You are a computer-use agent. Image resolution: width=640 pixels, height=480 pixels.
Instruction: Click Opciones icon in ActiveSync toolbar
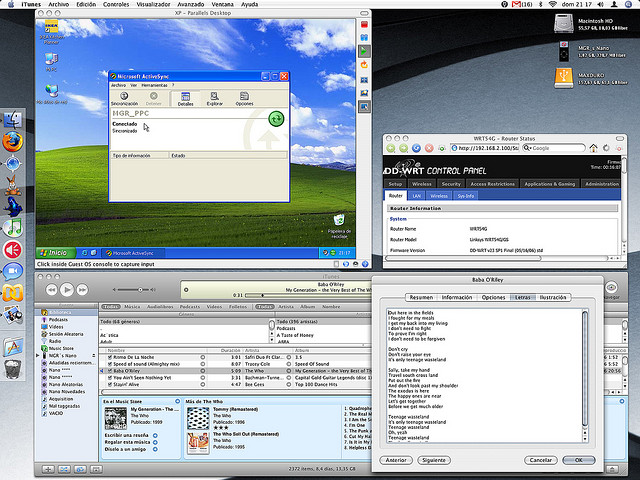(x=244, y=99)
